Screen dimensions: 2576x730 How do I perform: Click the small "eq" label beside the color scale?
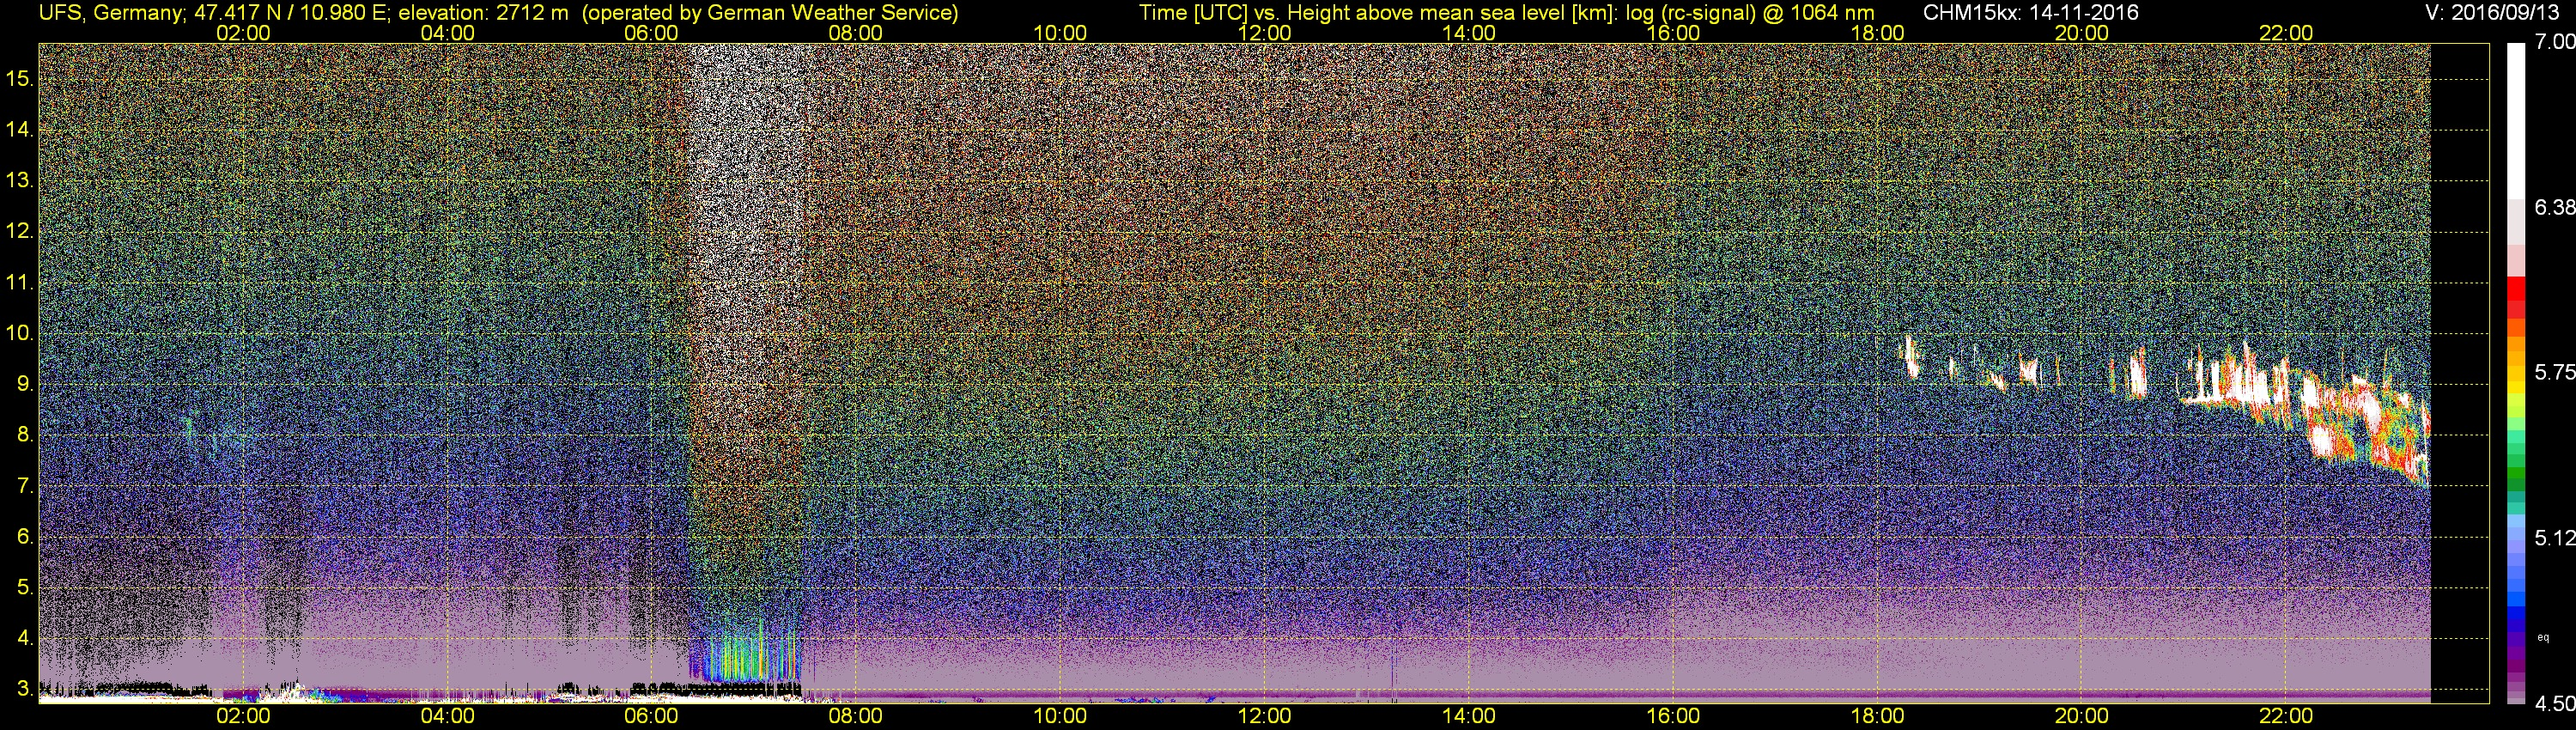[2543, 636]
